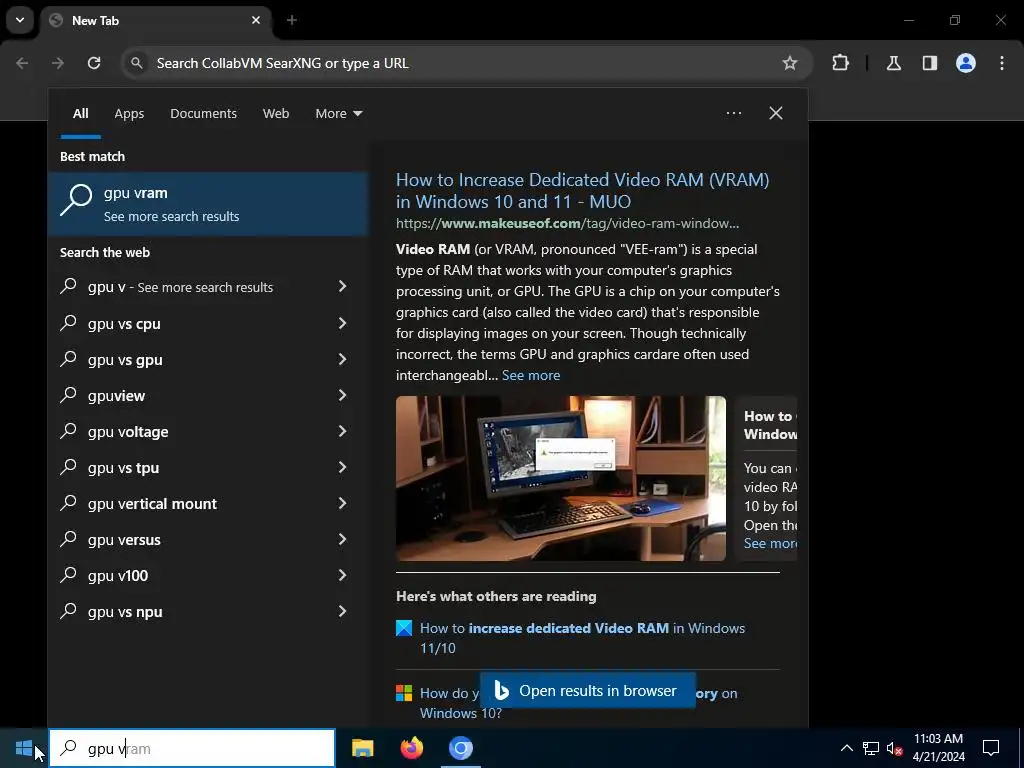Open File Explorer from the taskbar

tap(362, 748)
